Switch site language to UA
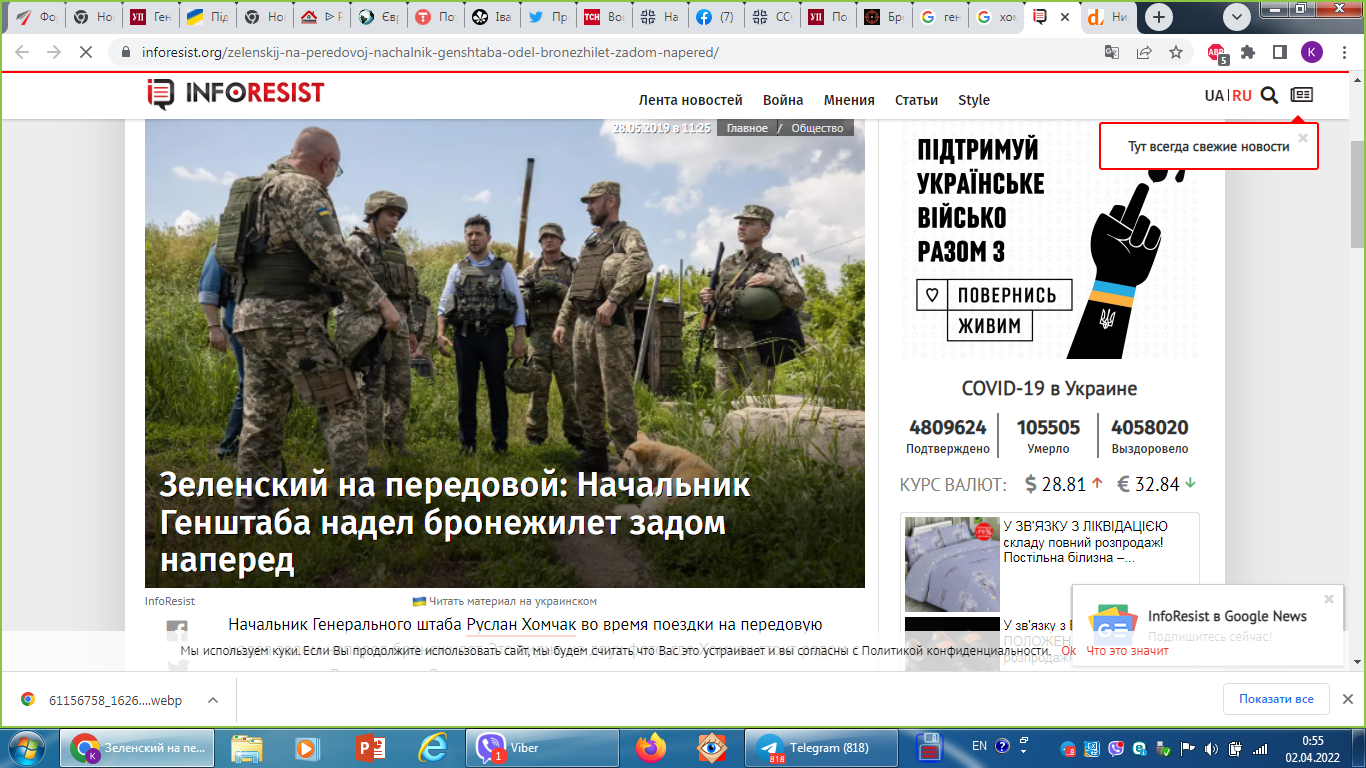The image size is (1366, 768). coord(1214,96)
